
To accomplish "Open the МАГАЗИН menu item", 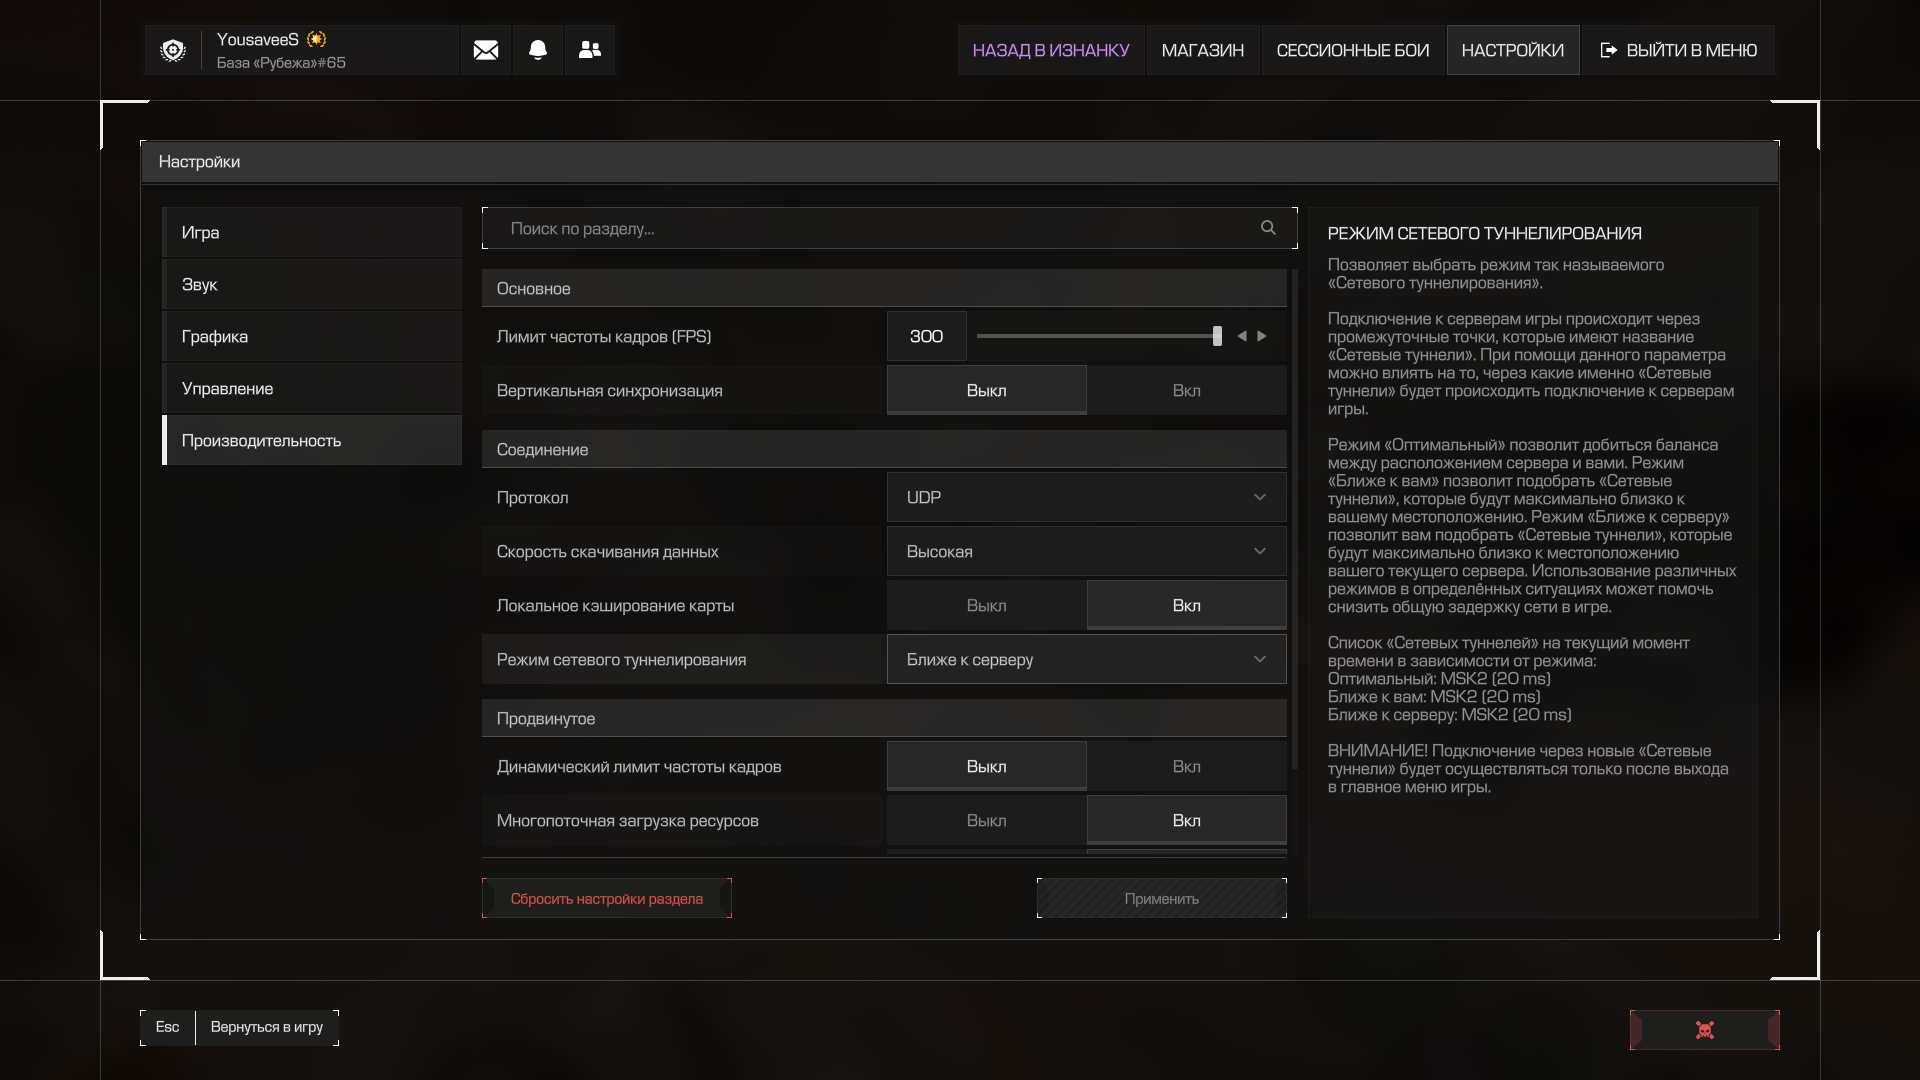I will [1203, 50].
